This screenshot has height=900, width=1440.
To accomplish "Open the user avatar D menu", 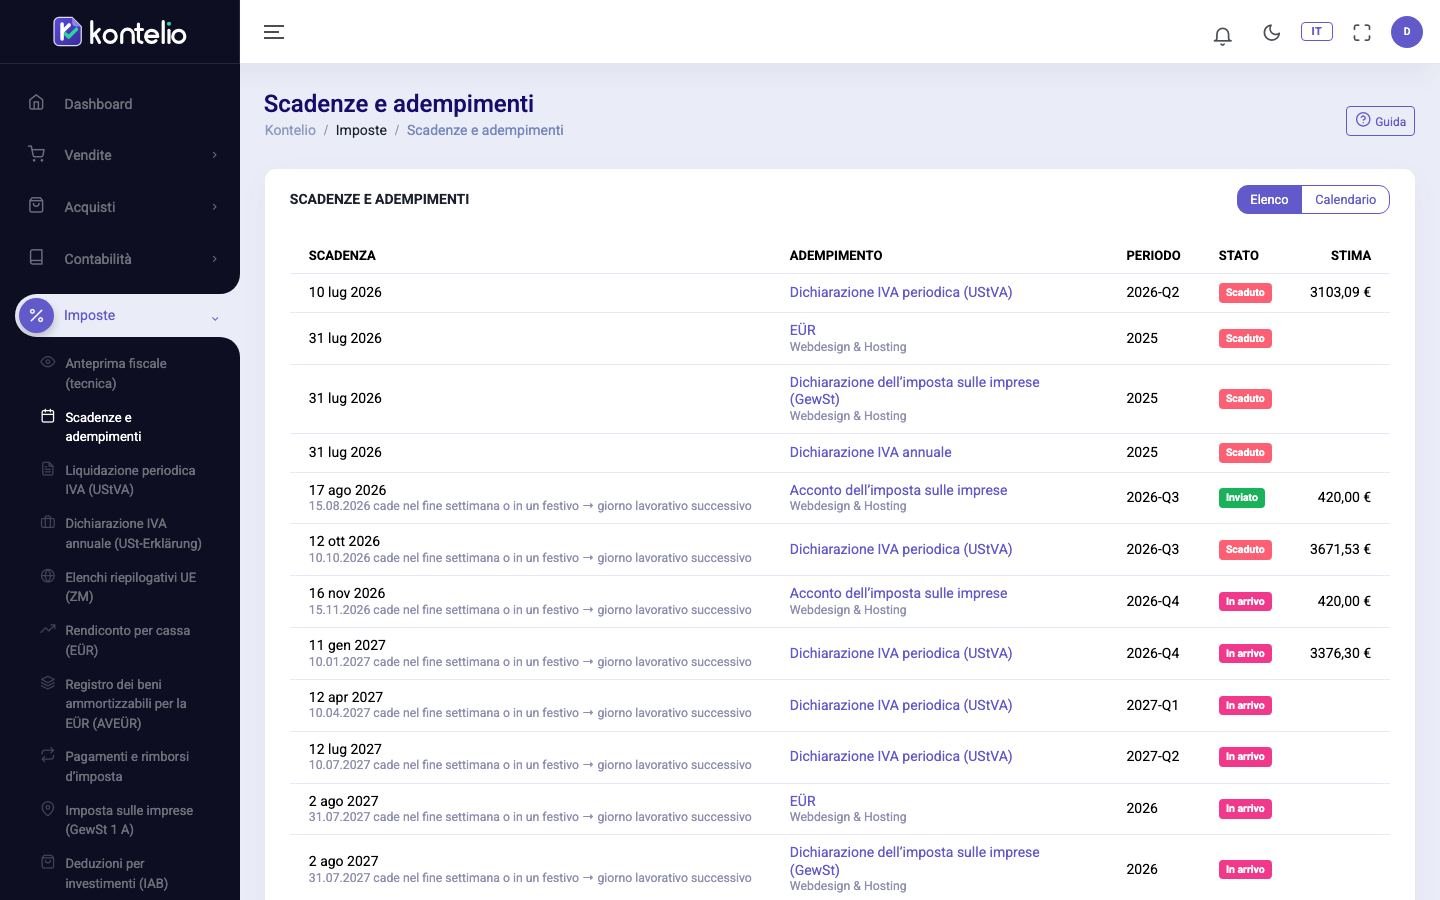I will tap(1406, 32).
